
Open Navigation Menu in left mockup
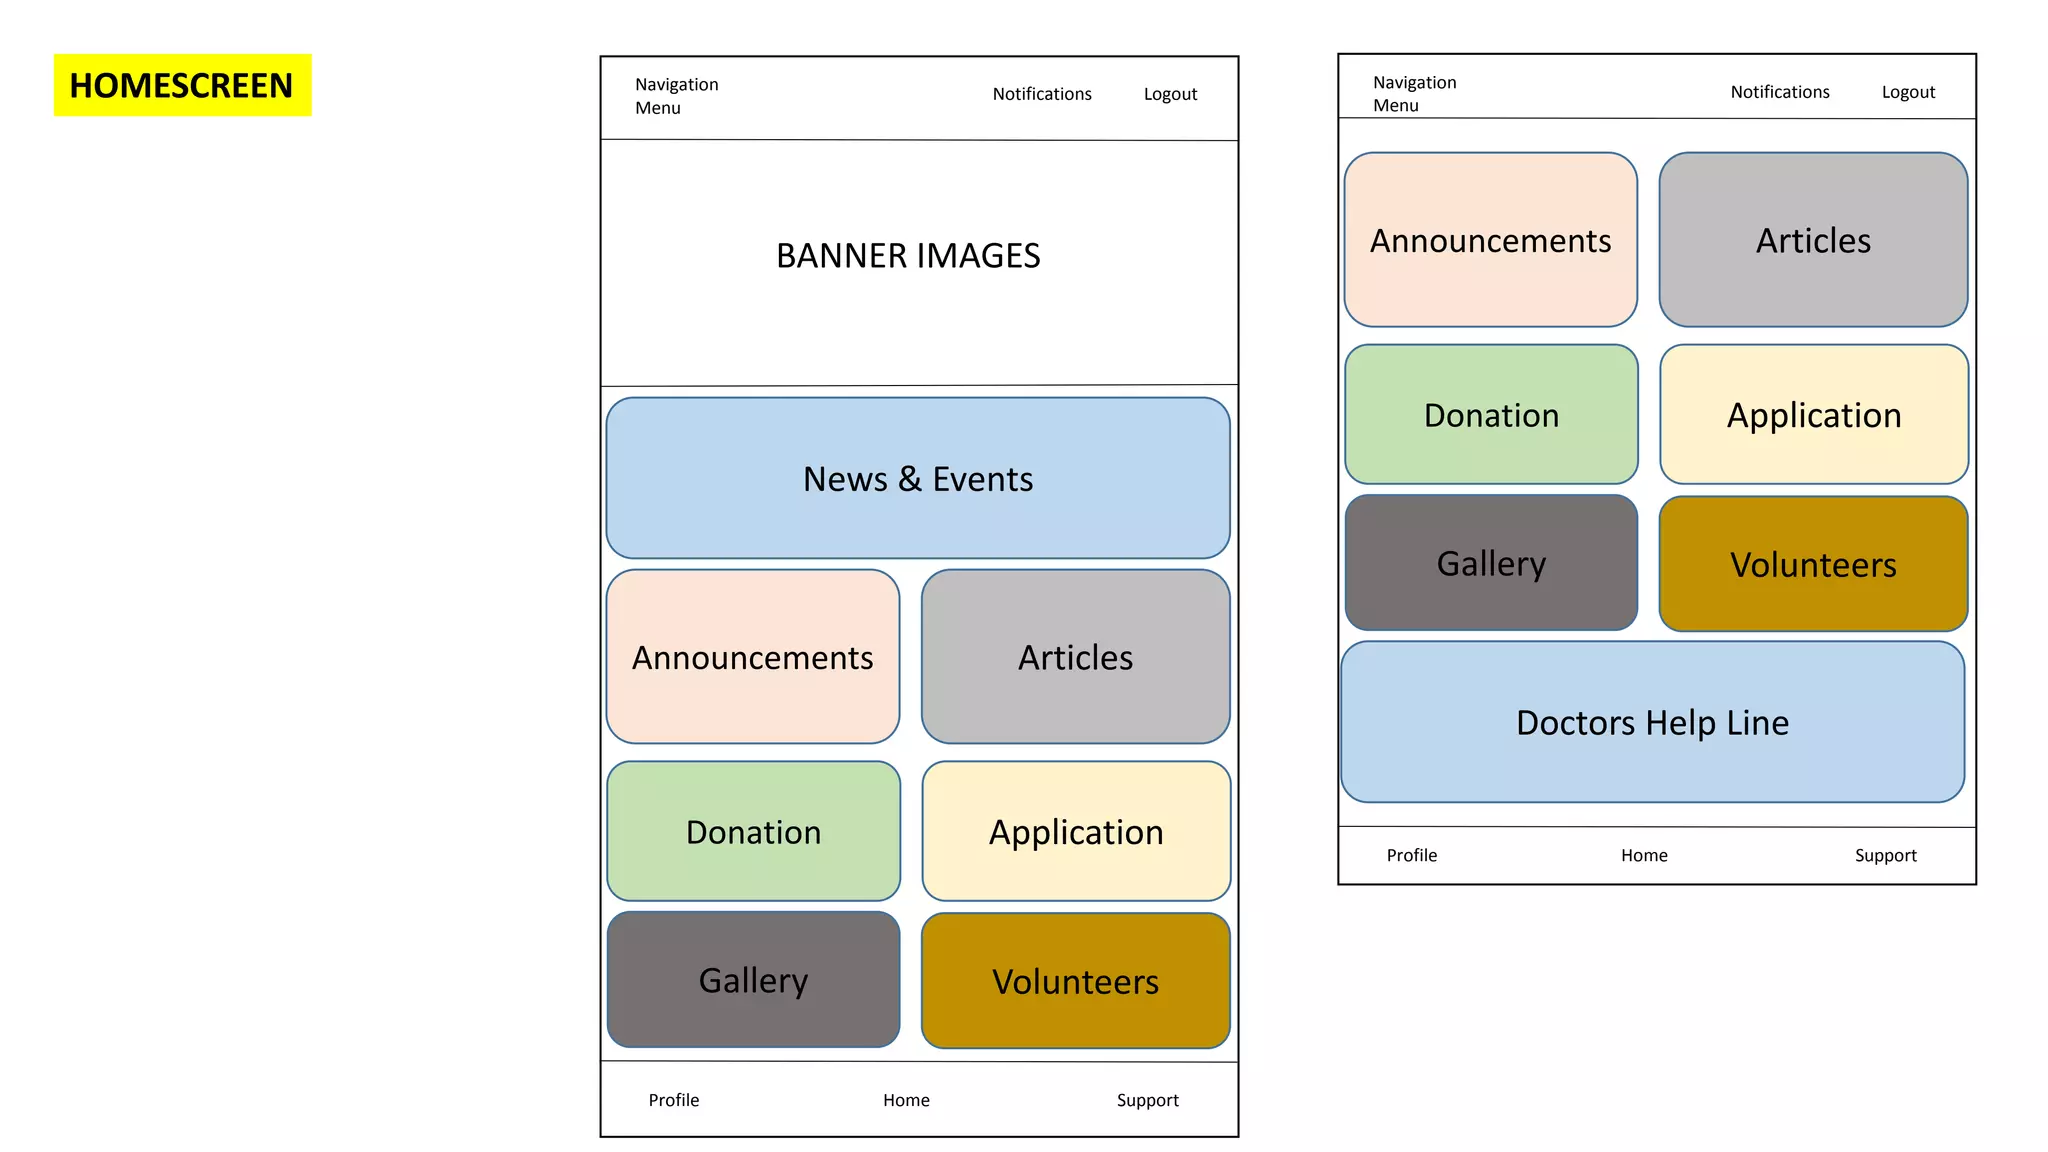pos(676,96)
